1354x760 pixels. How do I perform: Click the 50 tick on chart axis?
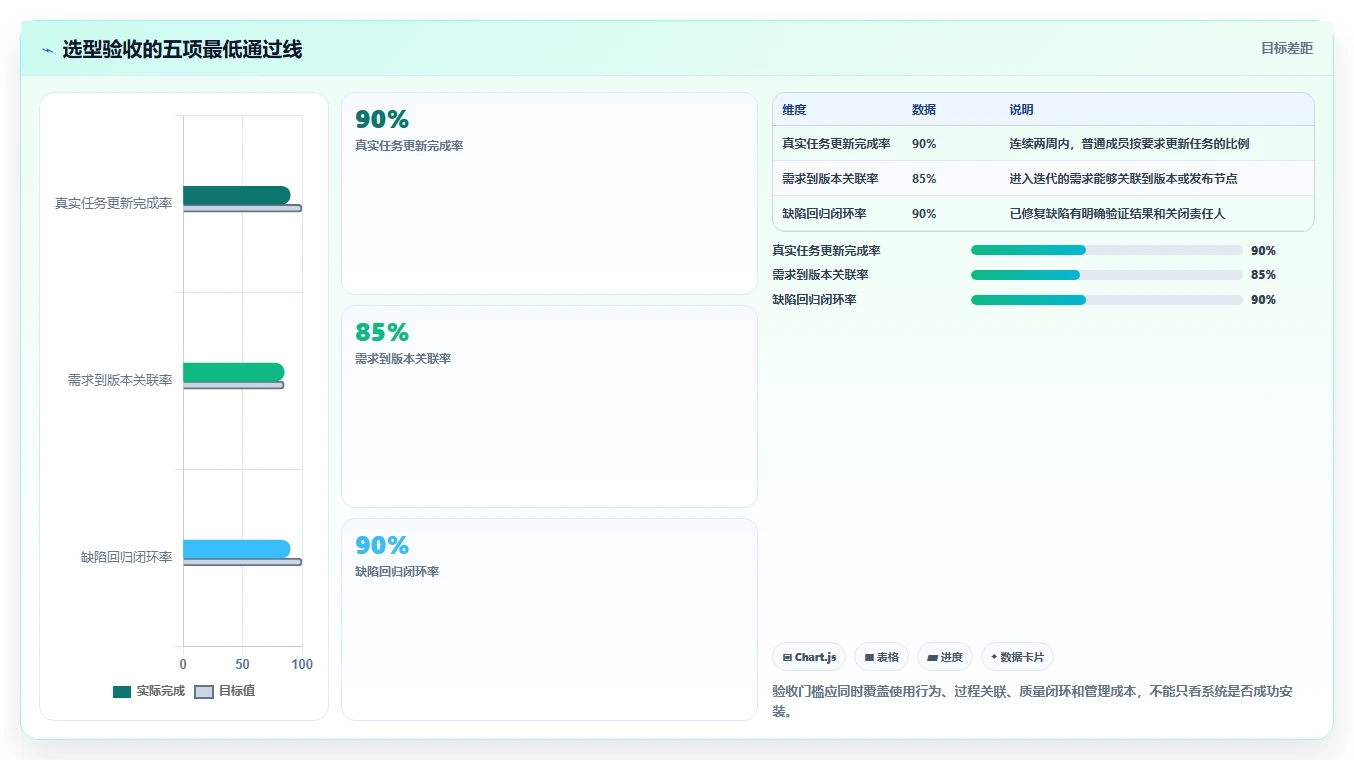tap(242, 665)
